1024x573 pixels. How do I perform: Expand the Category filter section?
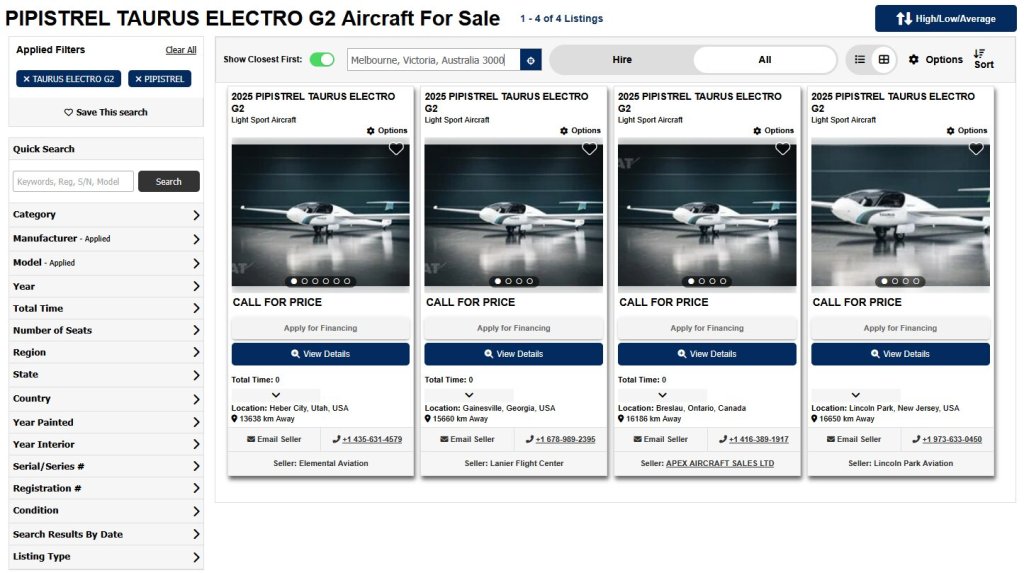(105, 215)
